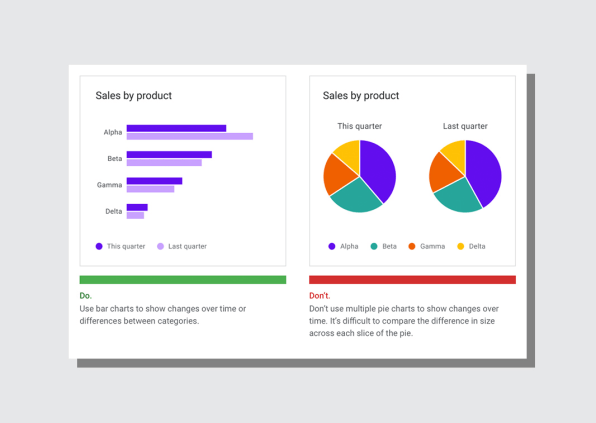Click the 'Last quarter' pie chart title
596x423 pixels.
tap(465, 126)
